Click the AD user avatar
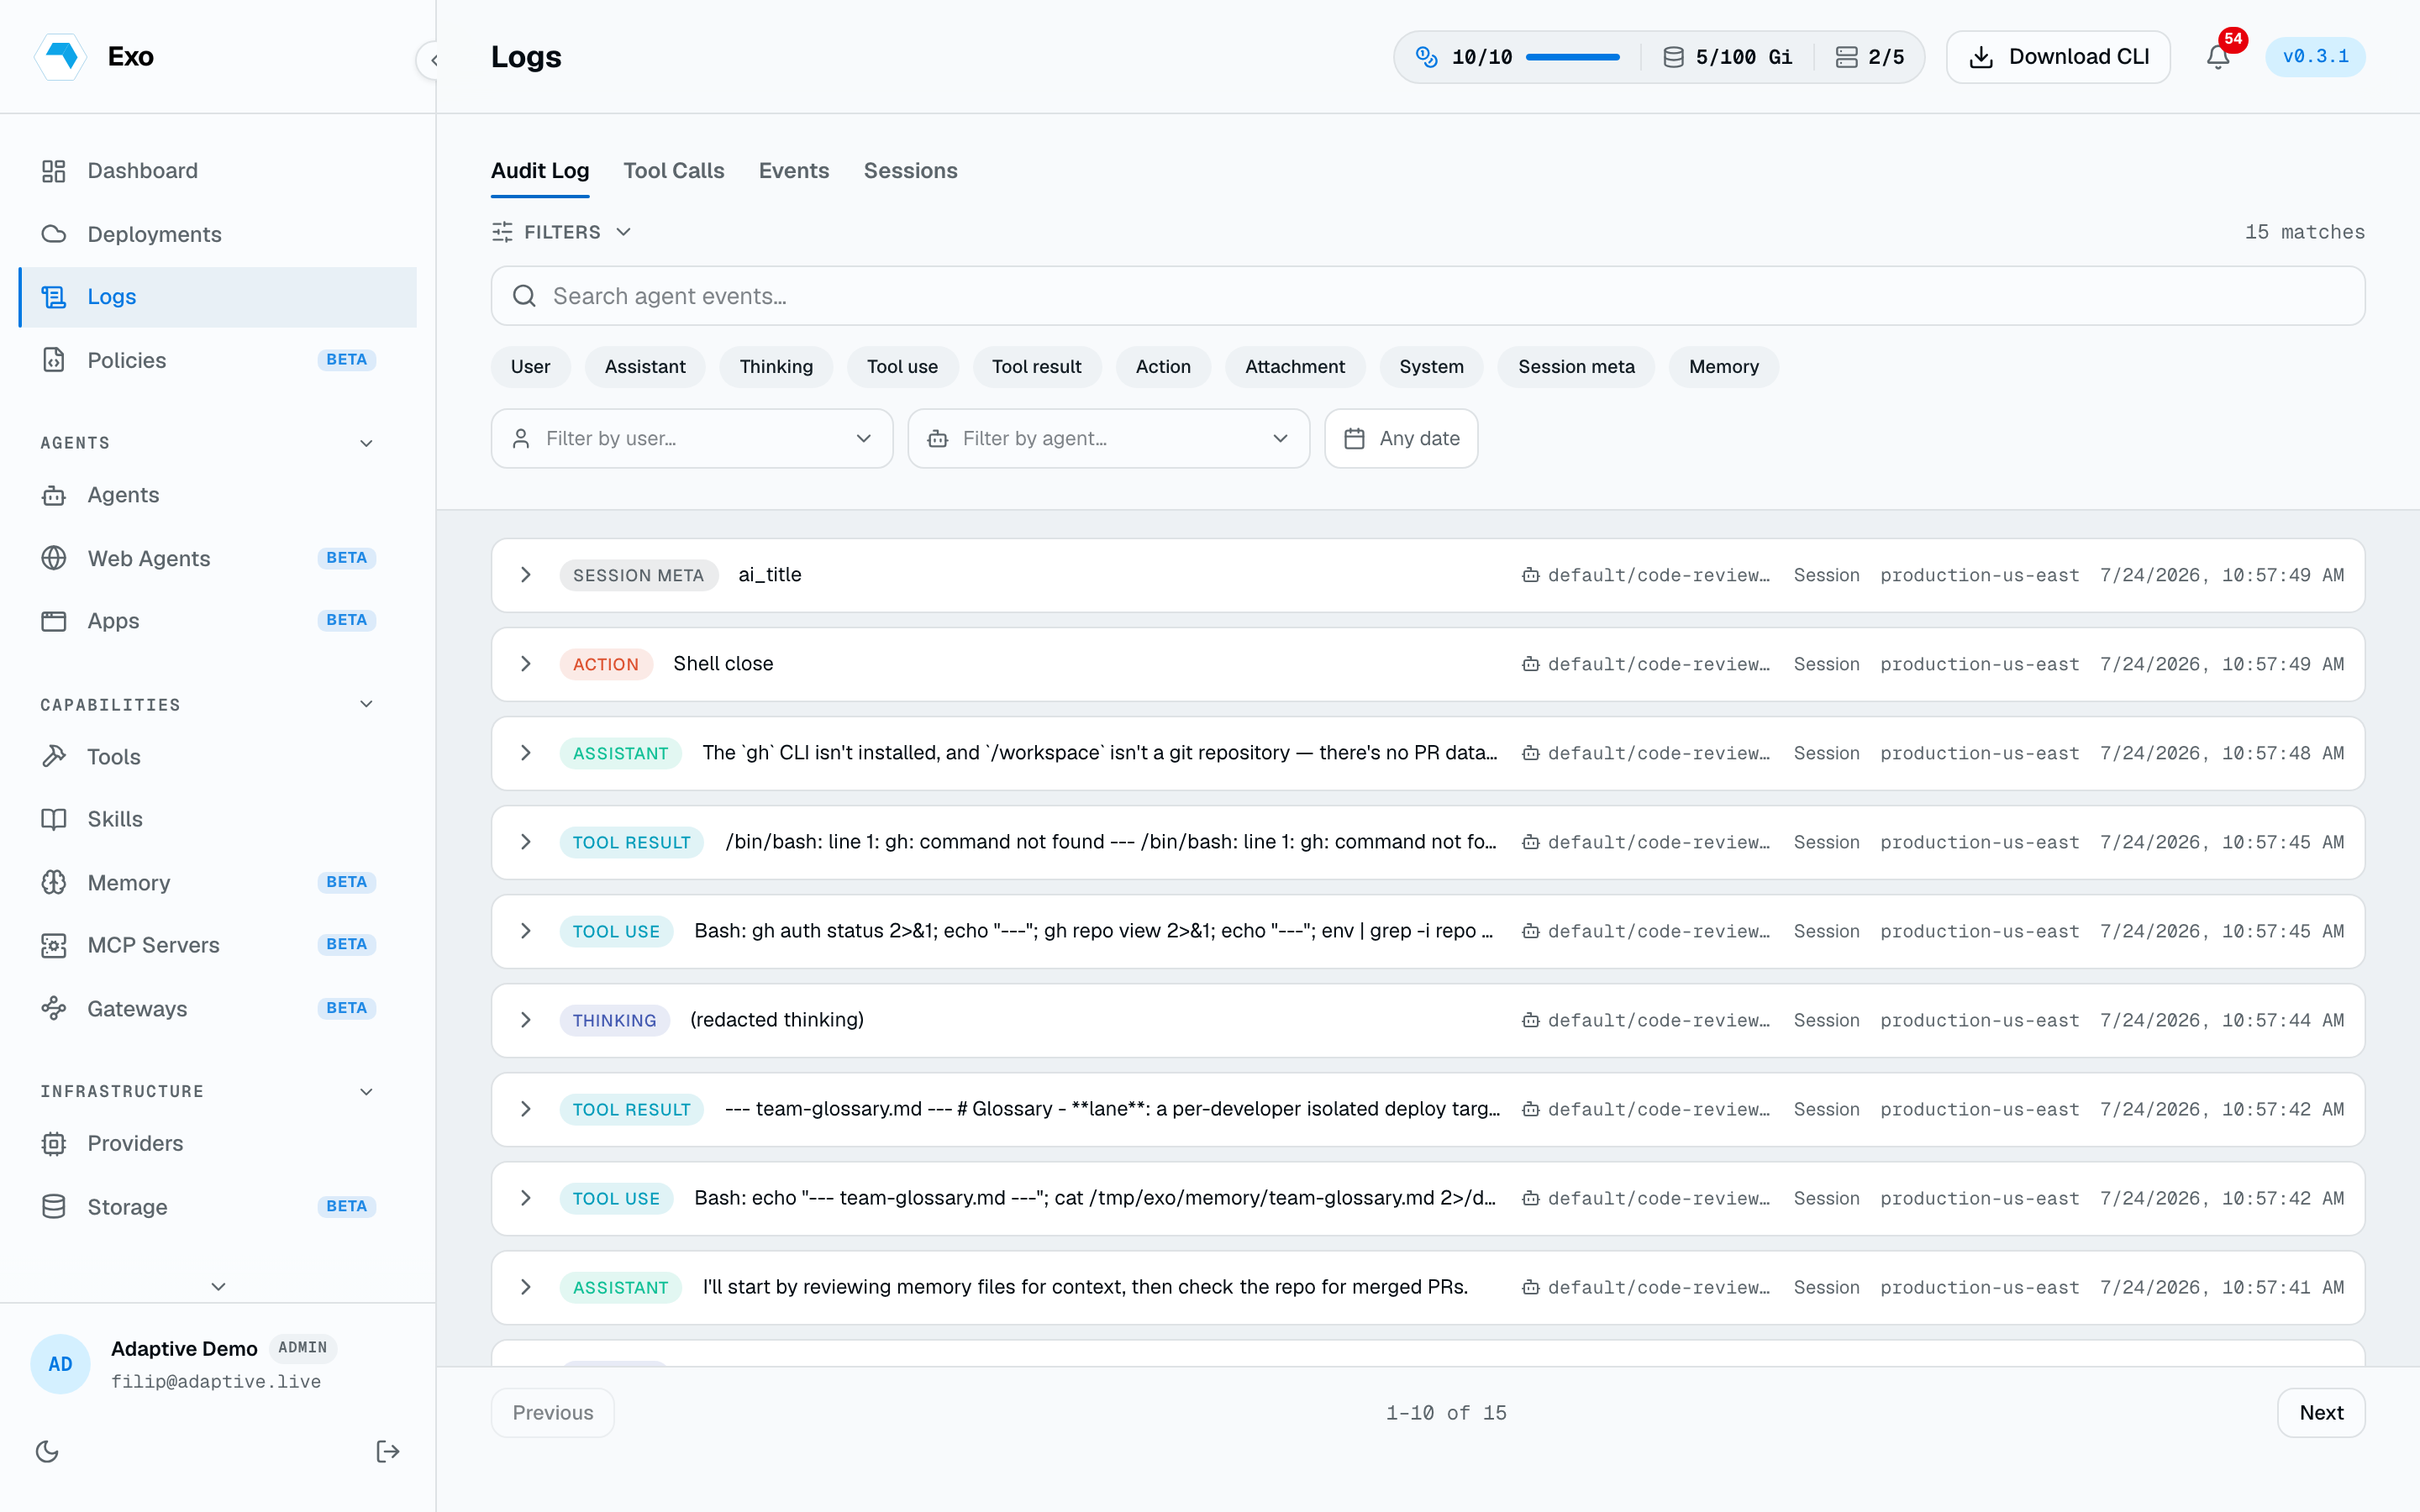The image size is (2420, 1512). tap(61, 1364)
